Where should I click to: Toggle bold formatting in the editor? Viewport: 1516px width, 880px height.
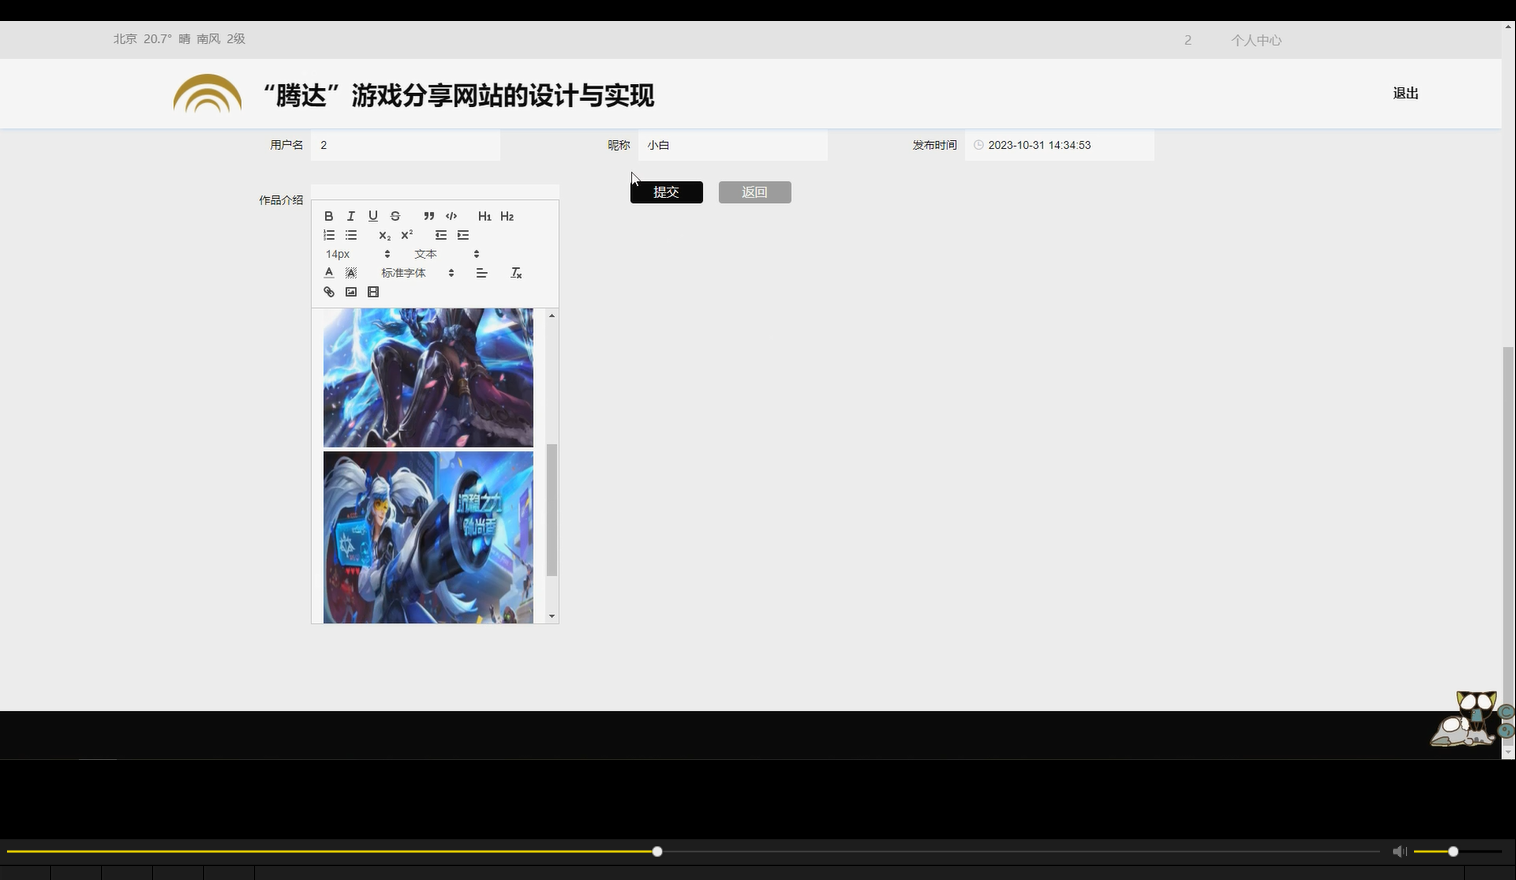(x=328, y=216)
